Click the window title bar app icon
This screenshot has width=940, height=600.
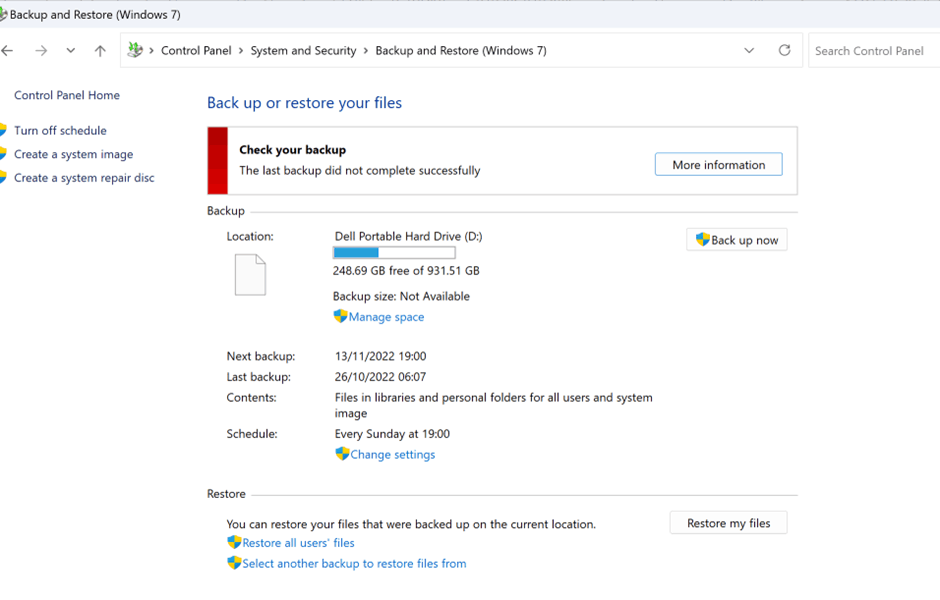point(3,14)
